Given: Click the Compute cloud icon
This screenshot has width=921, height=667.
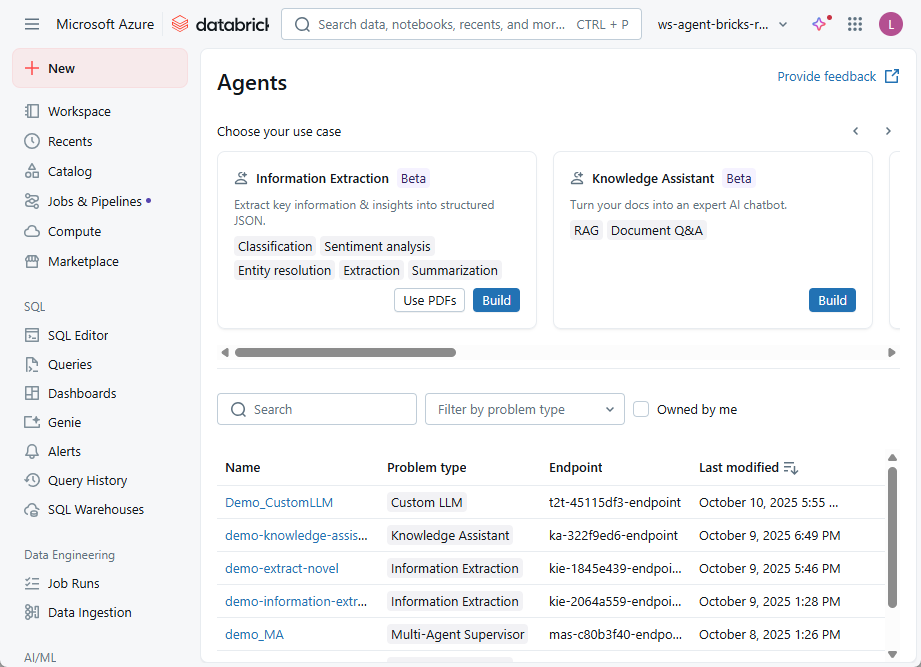Looking at the screenshot, I should click(x=32, y=231).
